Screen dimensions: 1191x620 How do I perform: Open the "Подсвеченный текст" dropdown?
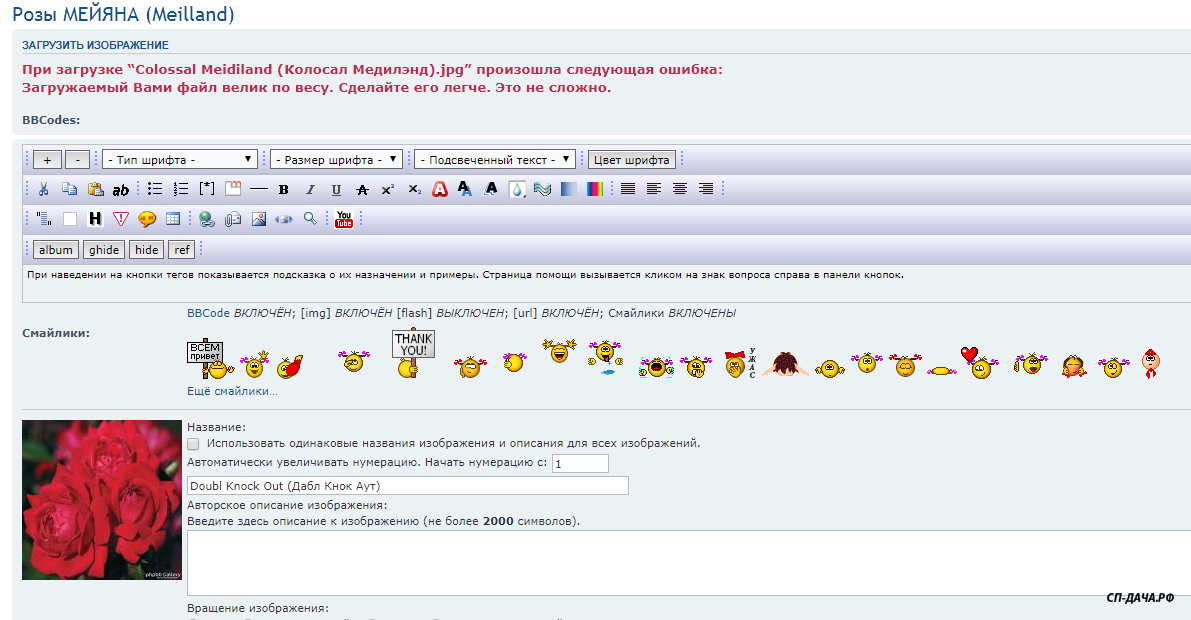(496, 159)
